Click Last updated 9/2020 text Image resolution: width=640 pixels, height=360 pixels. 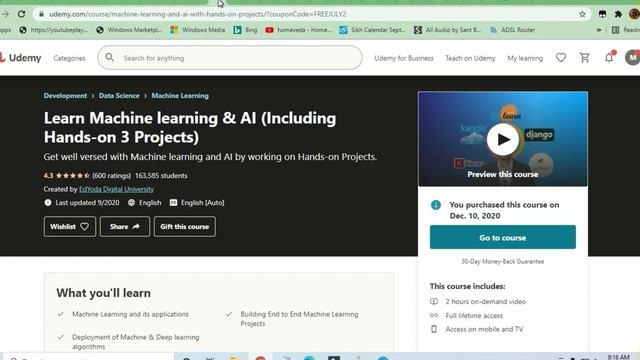(87, 202)
